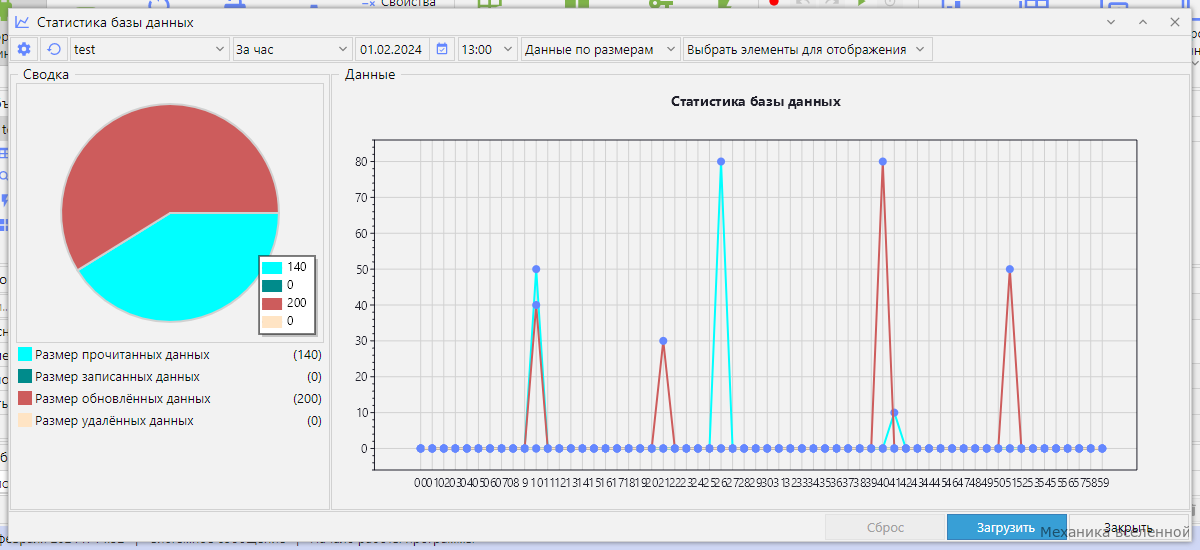The height and width of the screenshot is (550, 1200).
Task: Click the teal swatch for 'Размер записанных данных'
Action: pos(25,377)
